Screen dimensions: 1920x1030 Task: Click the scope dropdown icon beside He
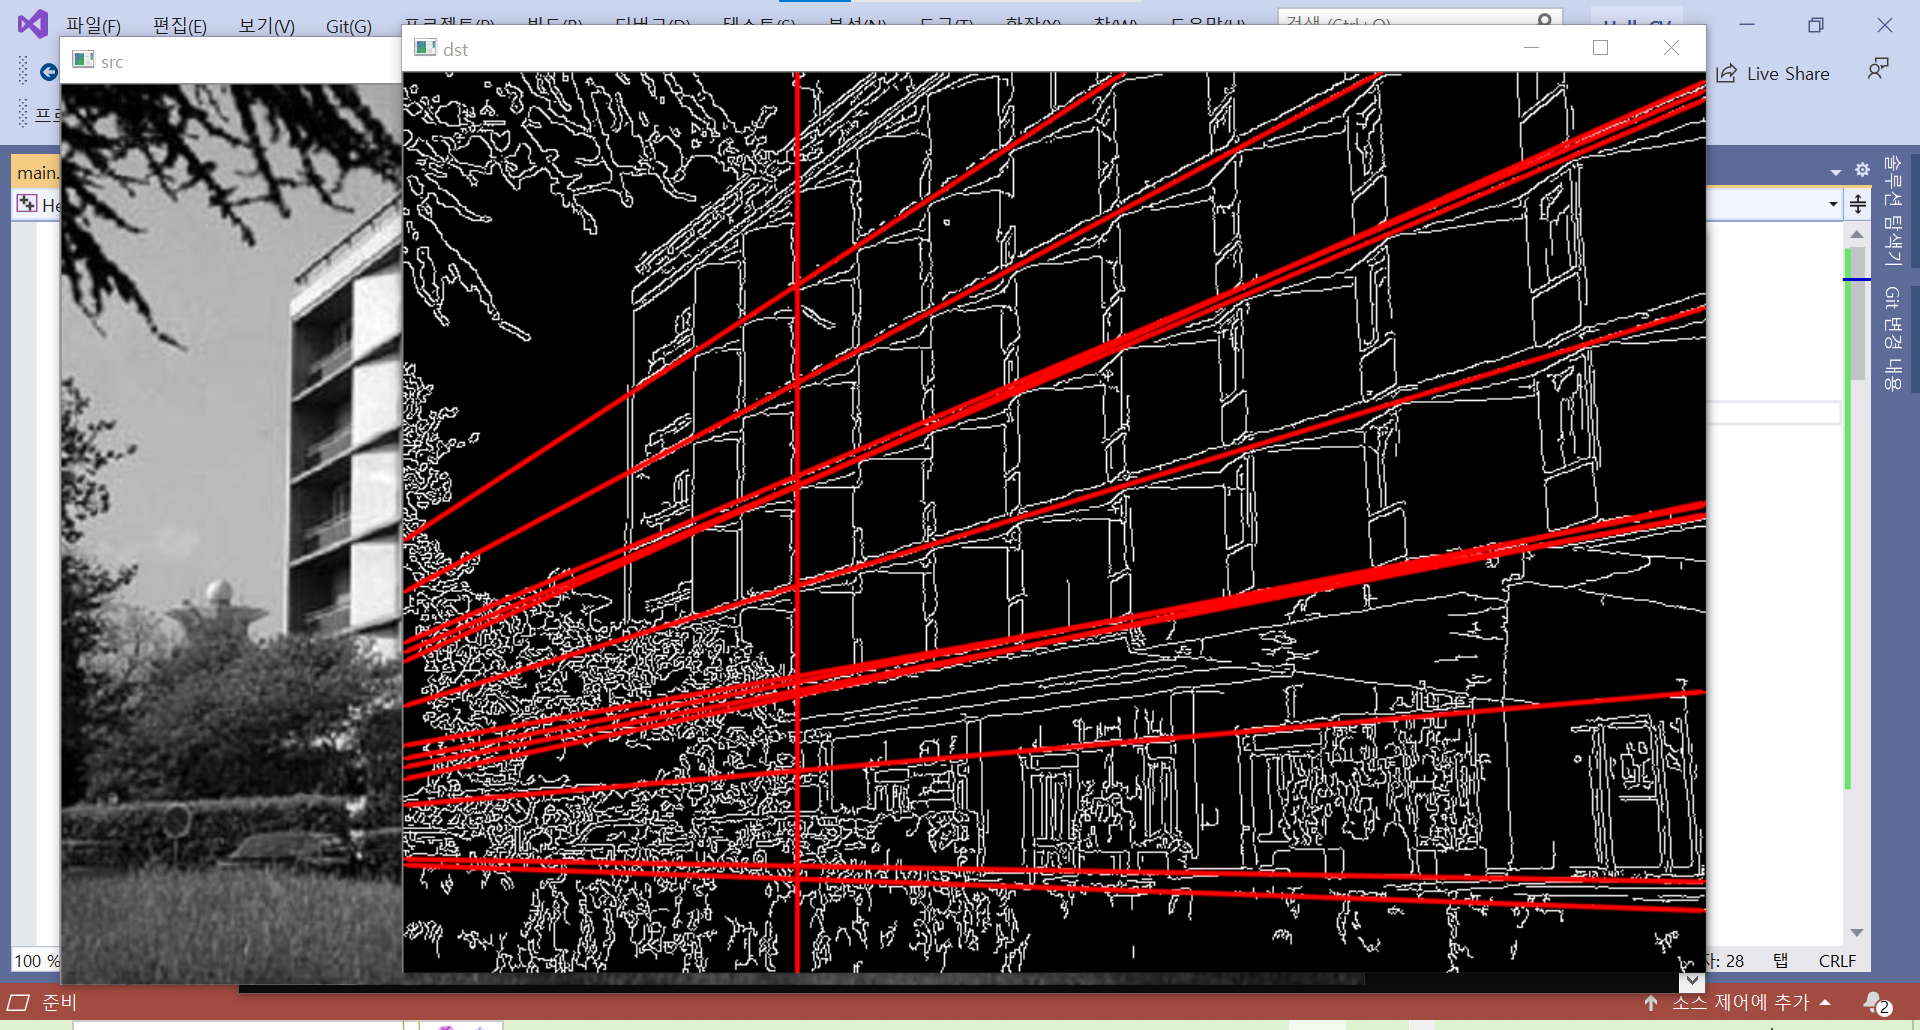point(26,204)
